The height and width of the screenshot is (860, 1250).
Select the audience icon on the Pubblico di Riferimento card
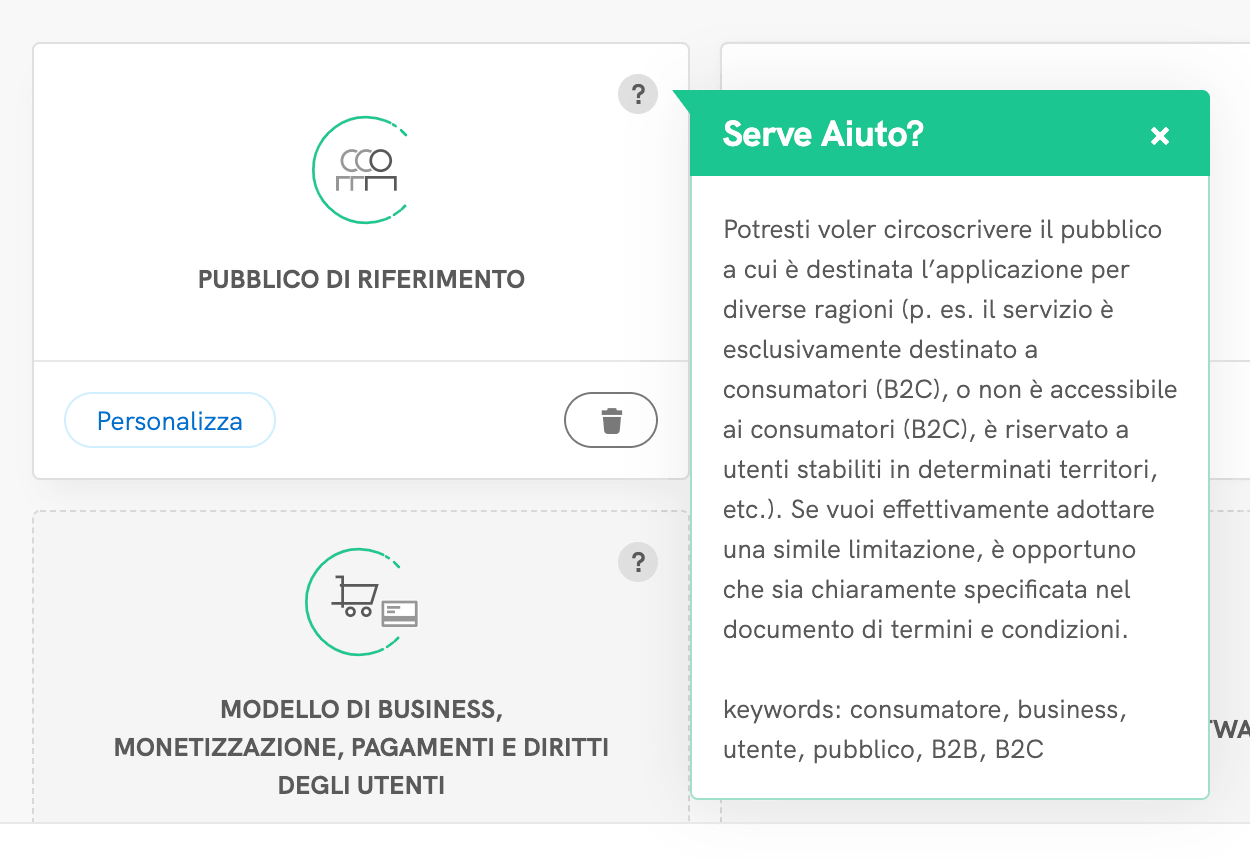361,170
